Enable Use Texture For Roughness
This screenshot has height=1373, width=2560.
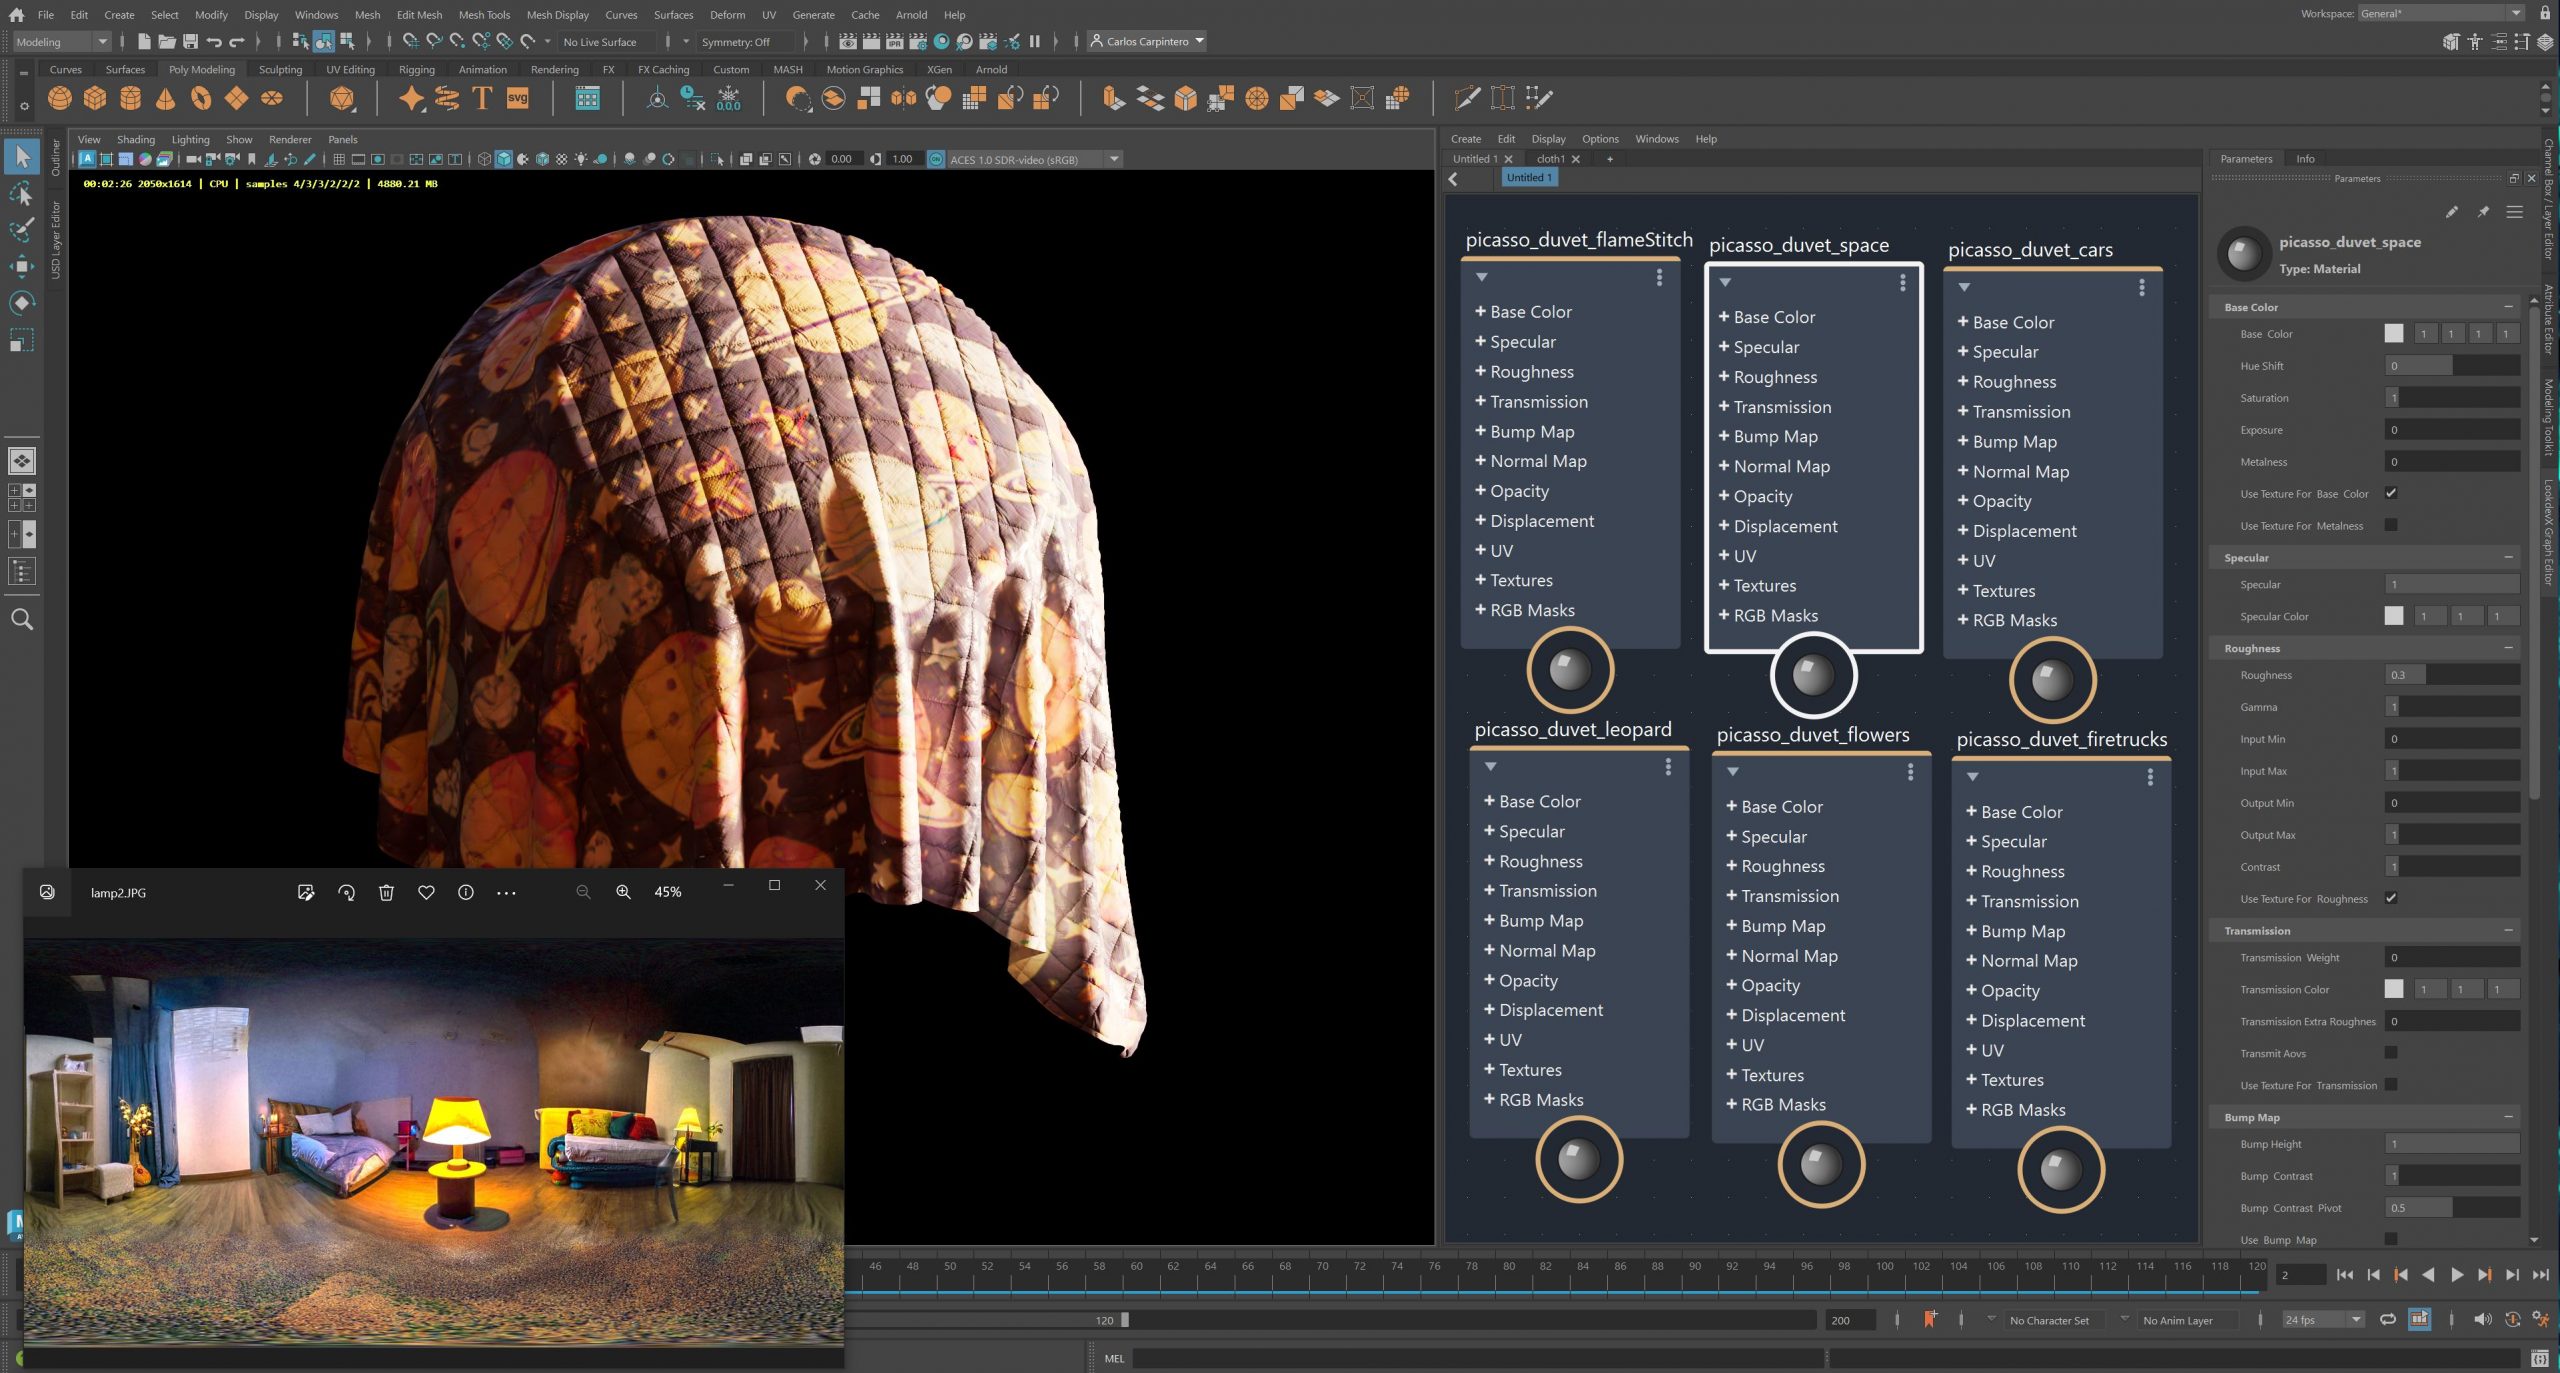(x=2392, y=897)
